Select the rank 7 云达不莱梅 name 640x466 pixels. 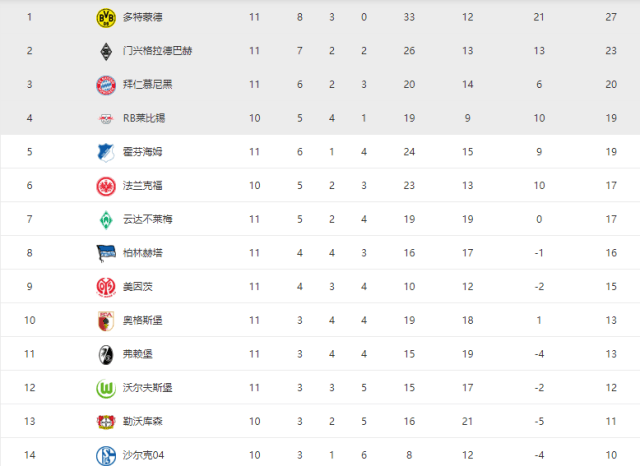point(147,219)
